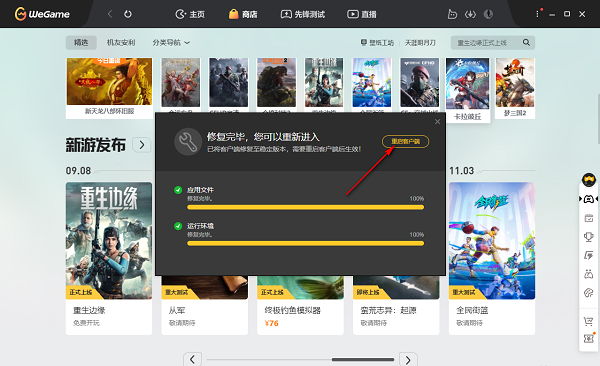Open the download manager icon
The width and height of the screenshot is (600, 366).
470,14
